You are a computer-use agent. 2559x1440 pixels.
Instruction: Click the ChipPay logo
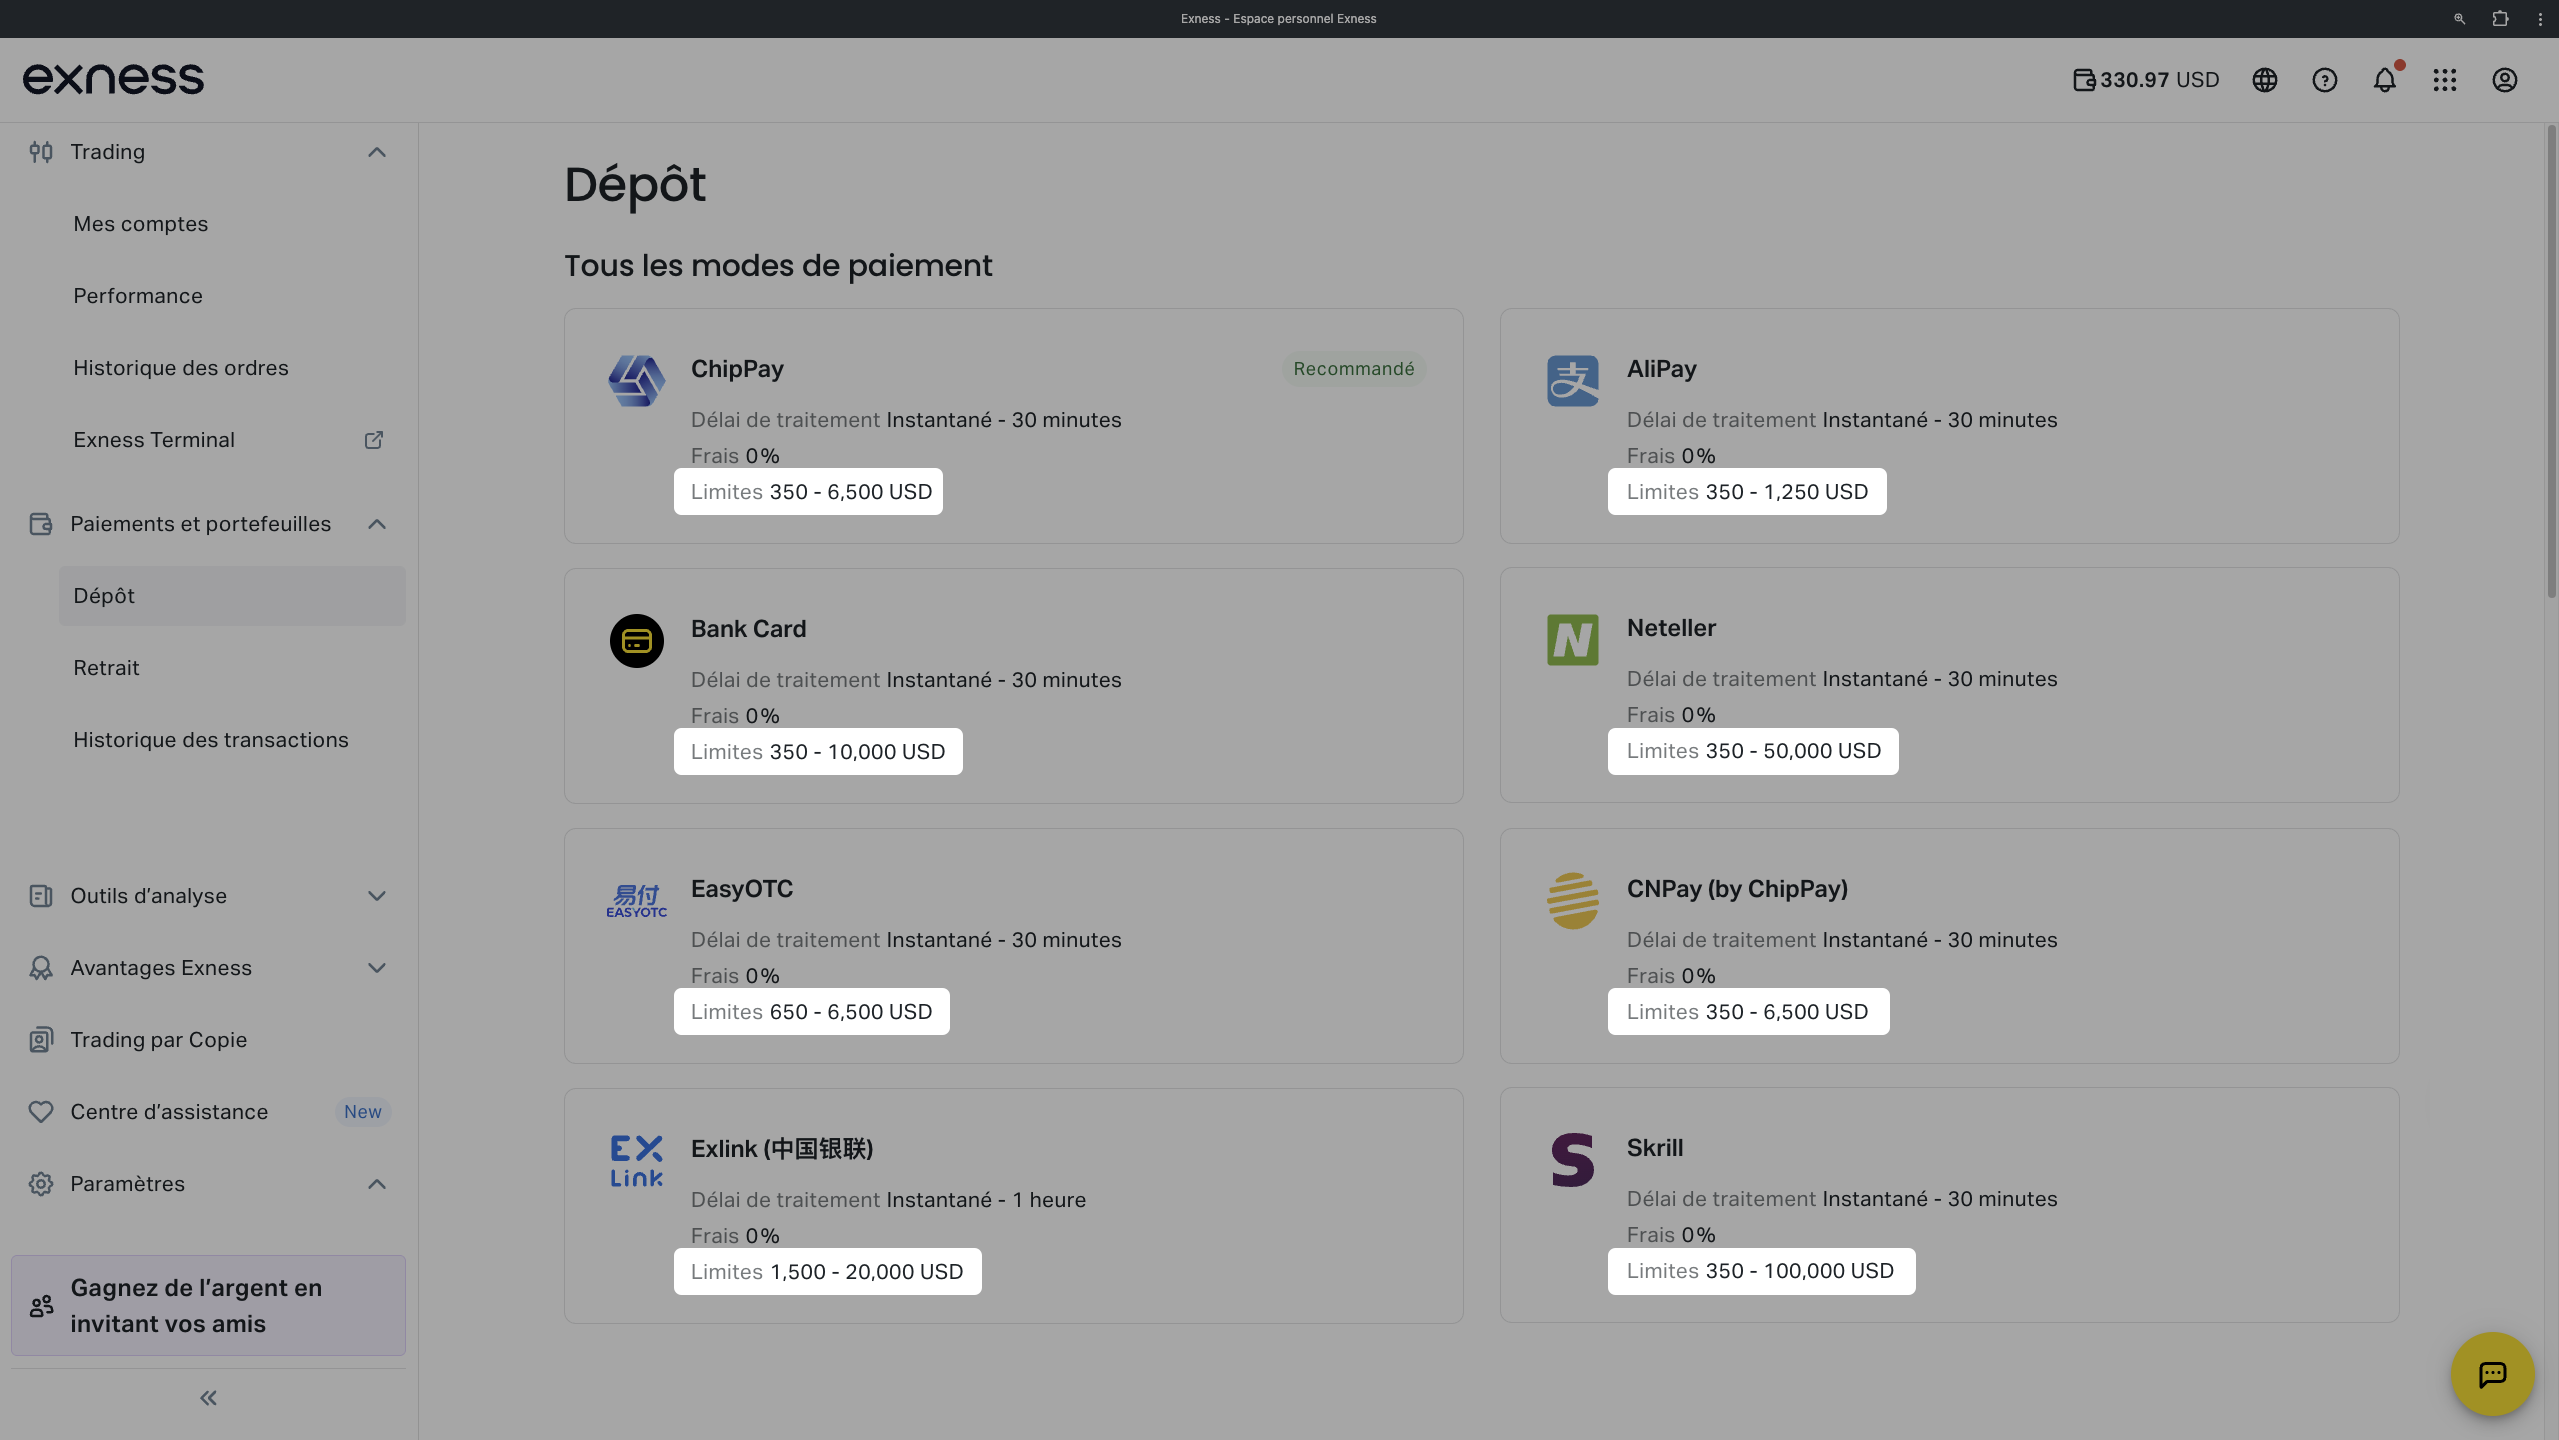(x=637, y=381)
